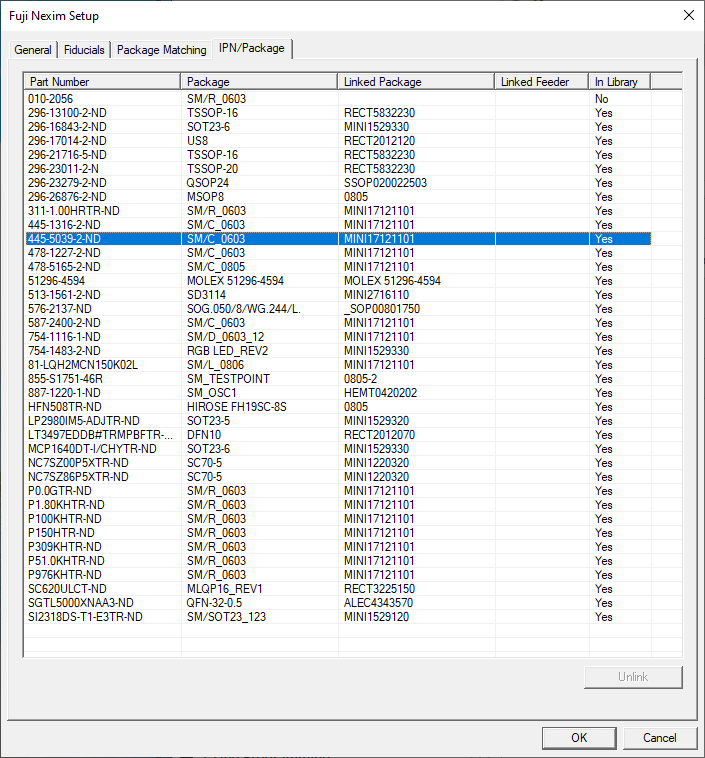
Task: Select part 296-21716-5-ND row
Action: [x=338, y=155]
